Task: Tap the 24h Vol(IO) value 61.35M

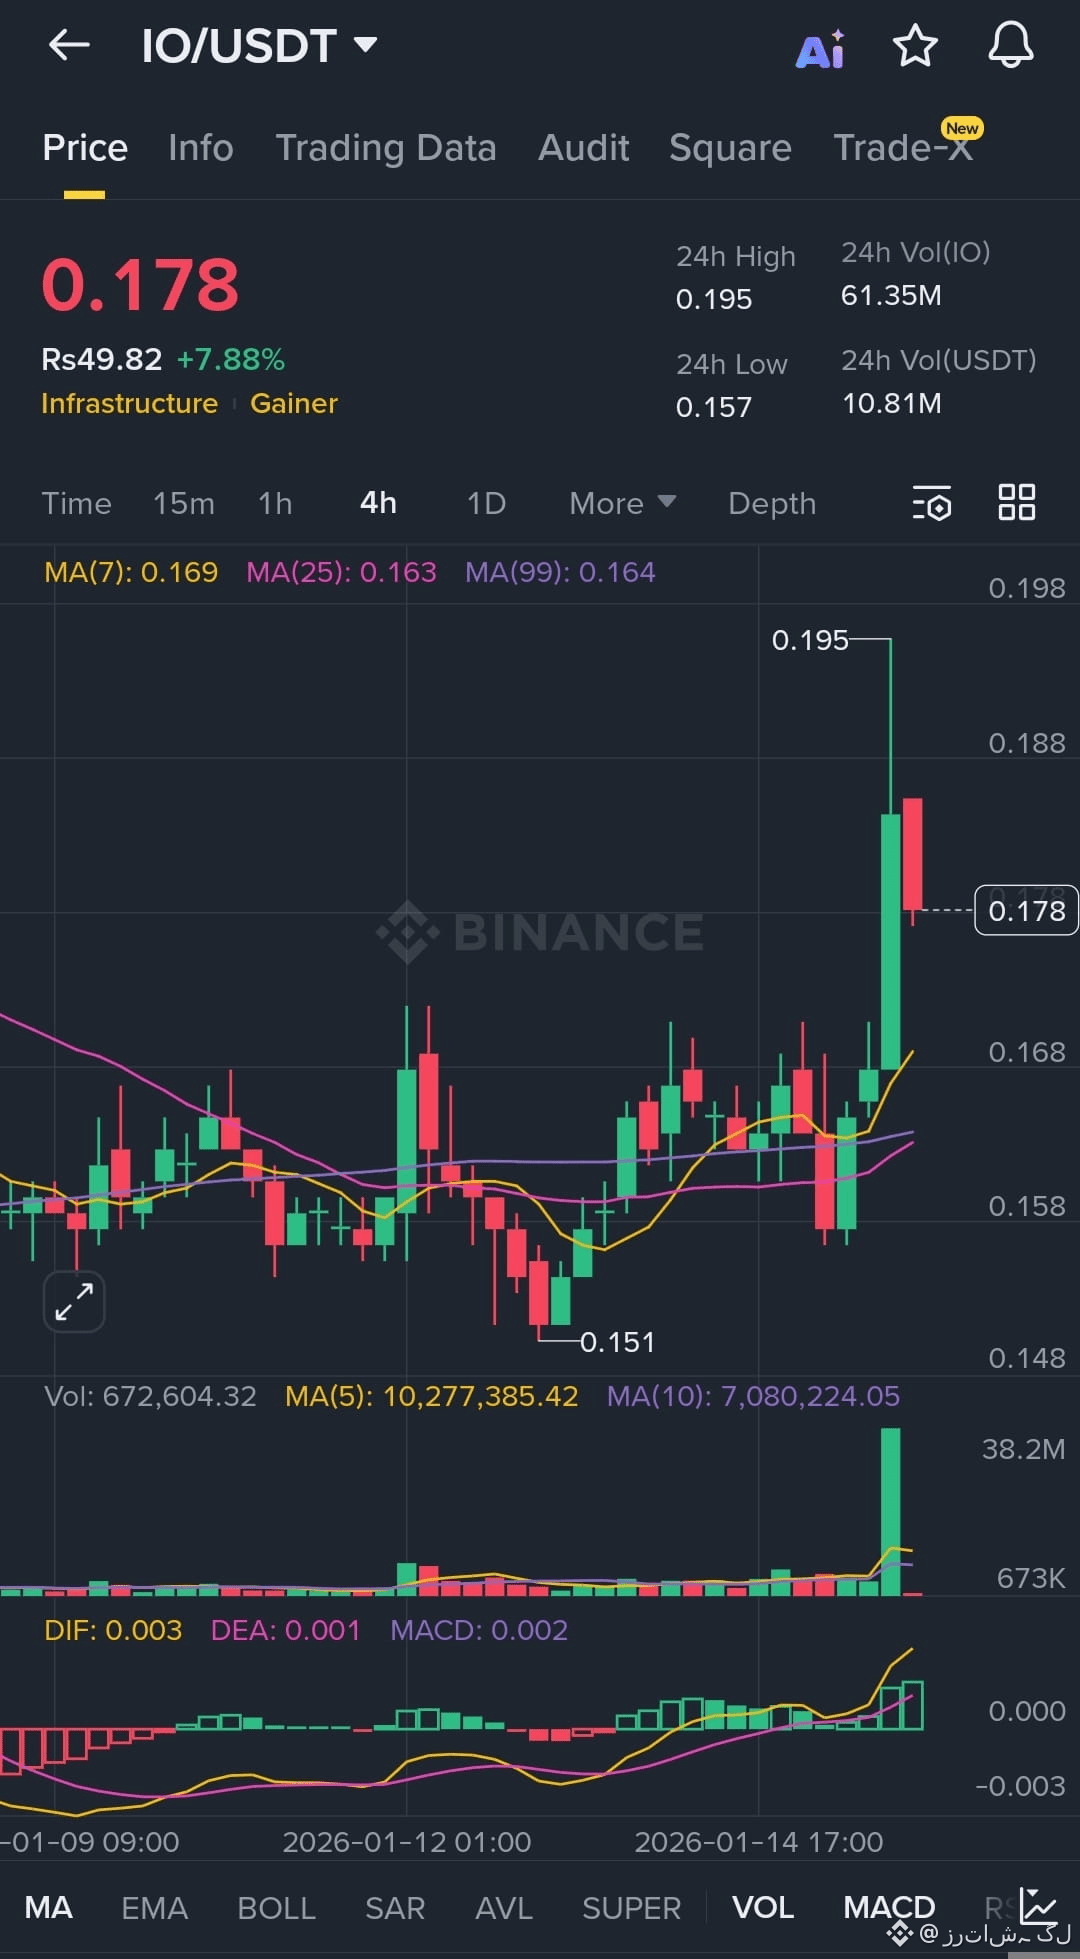Action: coord(891,295)
